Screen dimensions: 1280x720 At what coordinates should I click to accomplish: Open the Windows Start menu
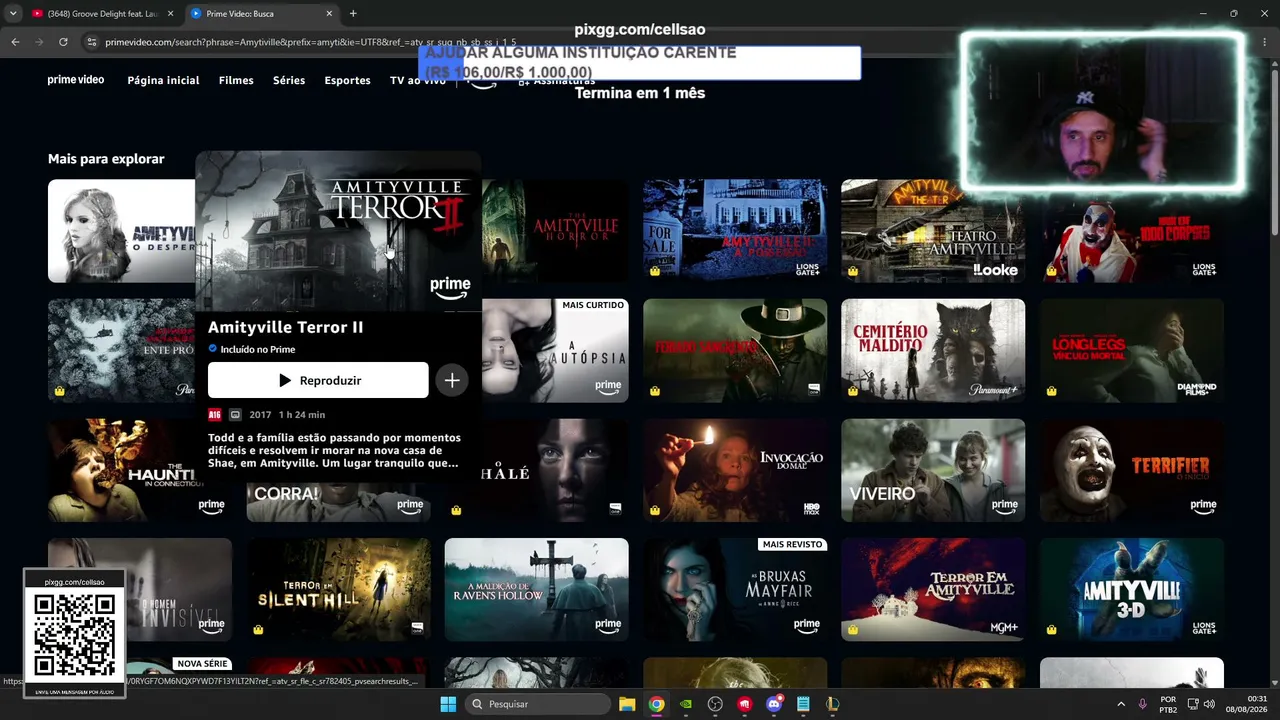click(448, 704)
